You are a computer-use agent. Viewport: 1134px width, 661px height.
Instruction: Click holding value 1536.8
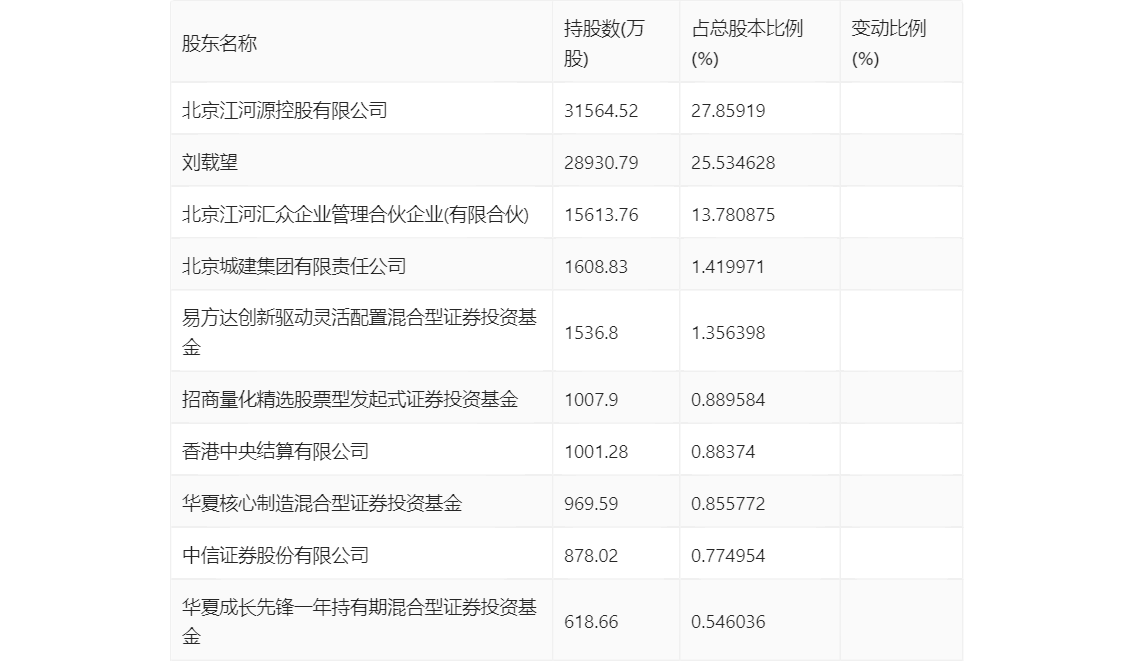pyautogui.click(x=591, y=333)
